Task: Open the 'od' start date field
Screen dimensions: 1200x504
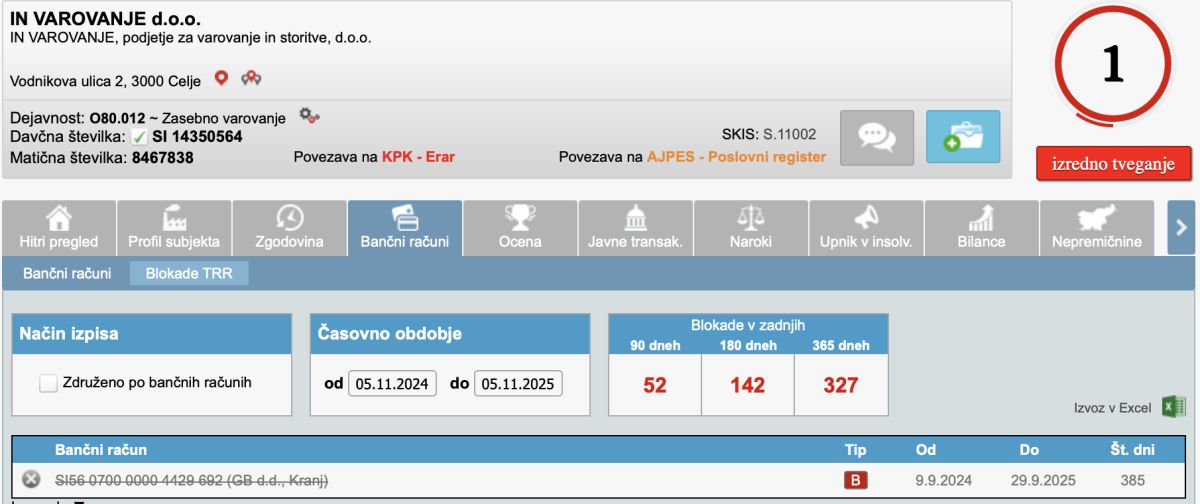Action: (x=392, y=384)
